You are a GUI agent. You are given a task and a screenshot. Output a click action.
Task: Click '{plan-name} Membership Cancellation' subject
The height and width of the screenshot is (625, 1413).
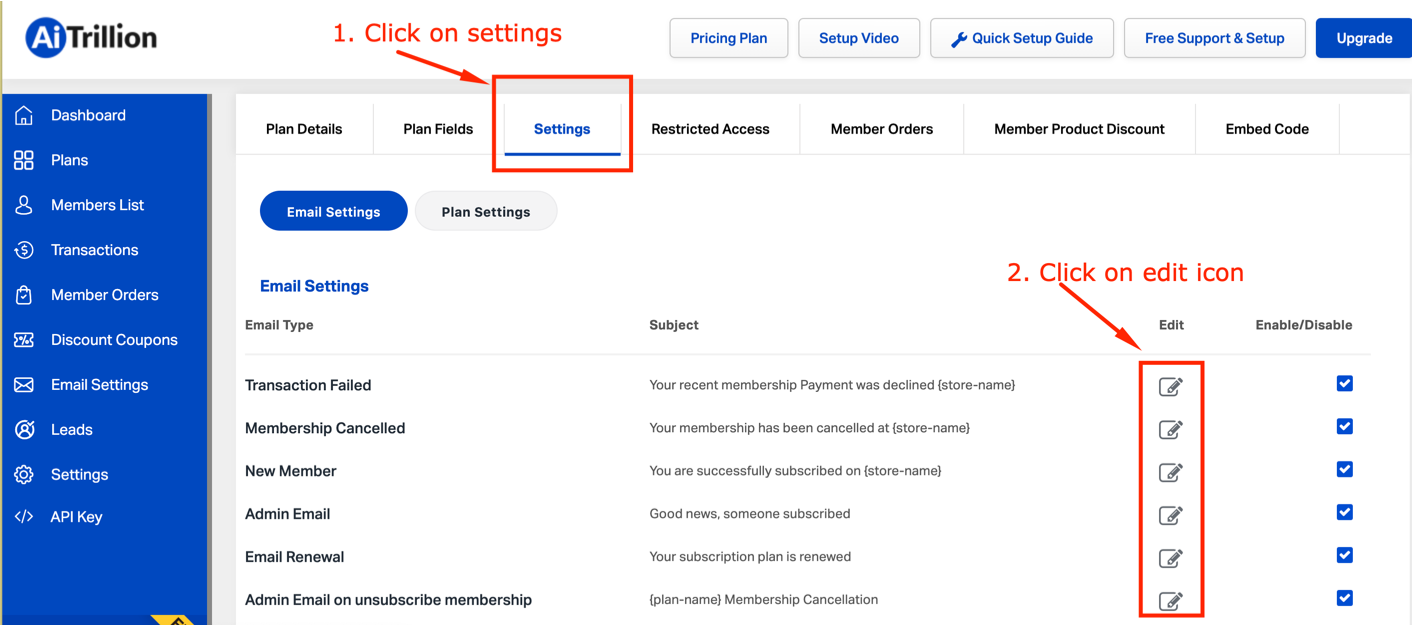(764, 600)
